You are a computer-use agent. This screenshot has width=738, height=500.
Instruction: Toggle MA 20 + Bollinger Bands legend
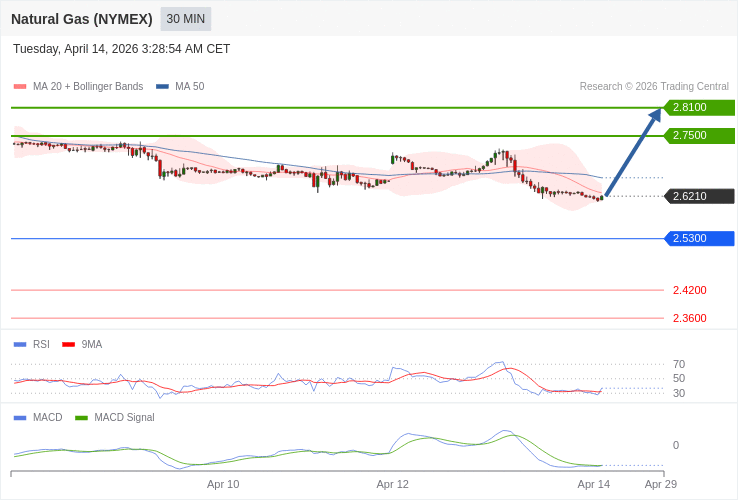click(87, 87)
